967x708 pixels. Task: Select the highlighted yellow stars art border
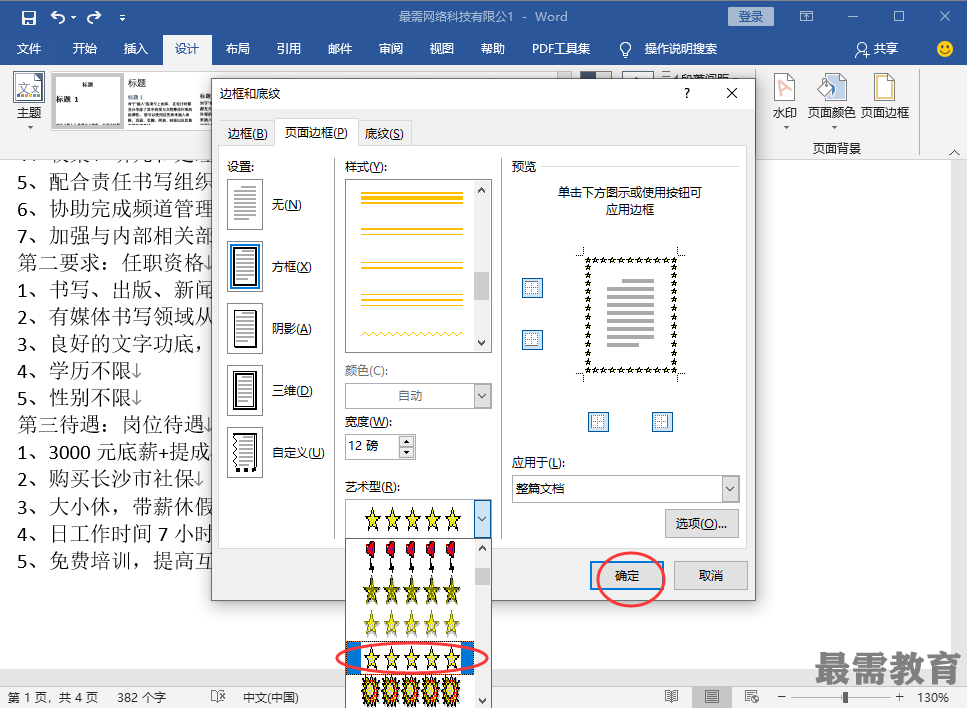coord(411,658)
